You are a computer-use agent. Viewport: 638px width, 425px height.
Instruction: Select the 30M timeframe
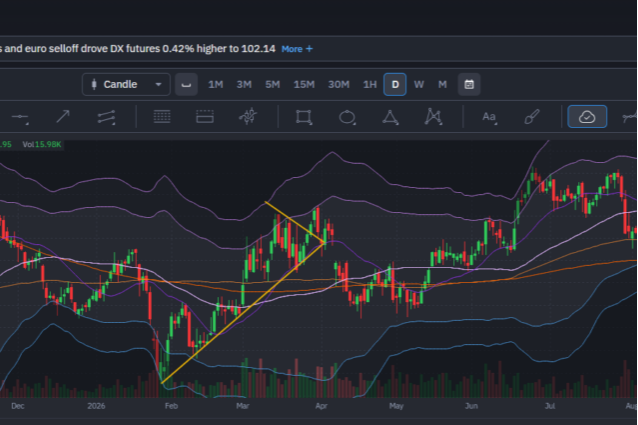339,85
